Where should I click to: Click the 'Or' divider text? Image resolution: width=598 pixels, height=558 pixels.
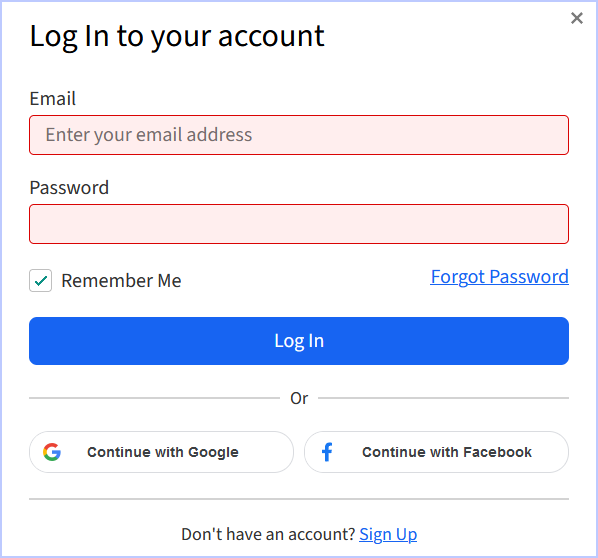click(x=299, y=398)
